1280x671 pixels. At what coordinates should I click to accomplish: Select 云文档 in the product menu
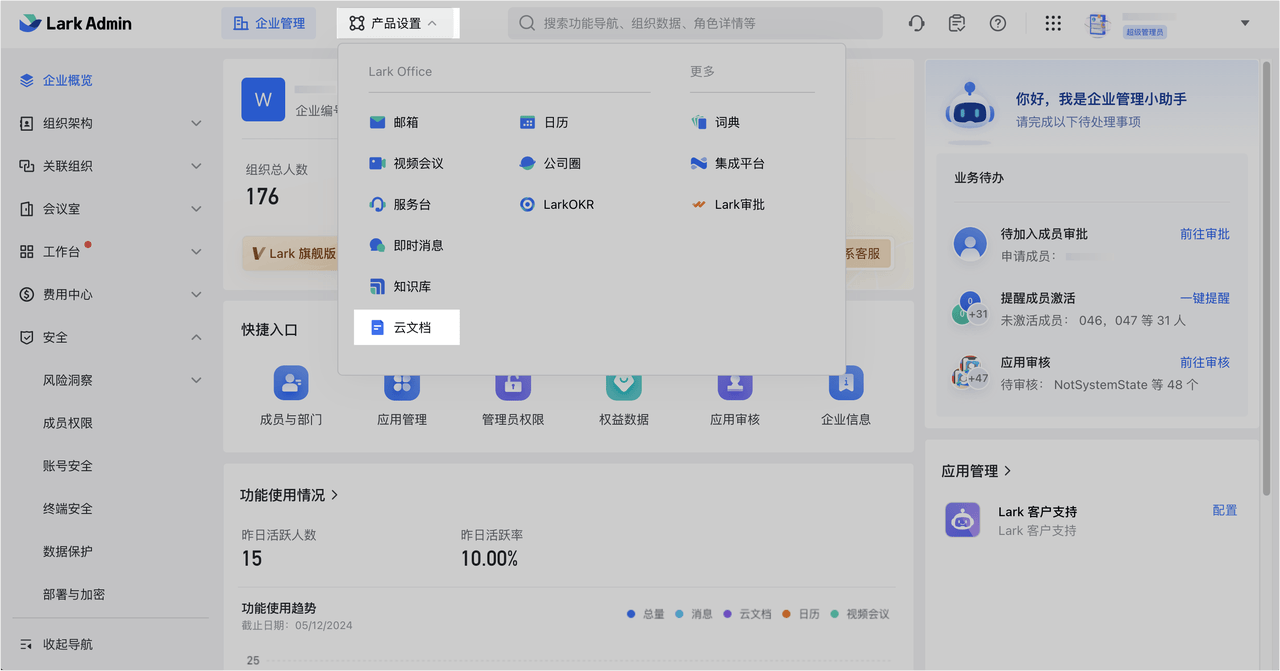click(x=407, y=327)
